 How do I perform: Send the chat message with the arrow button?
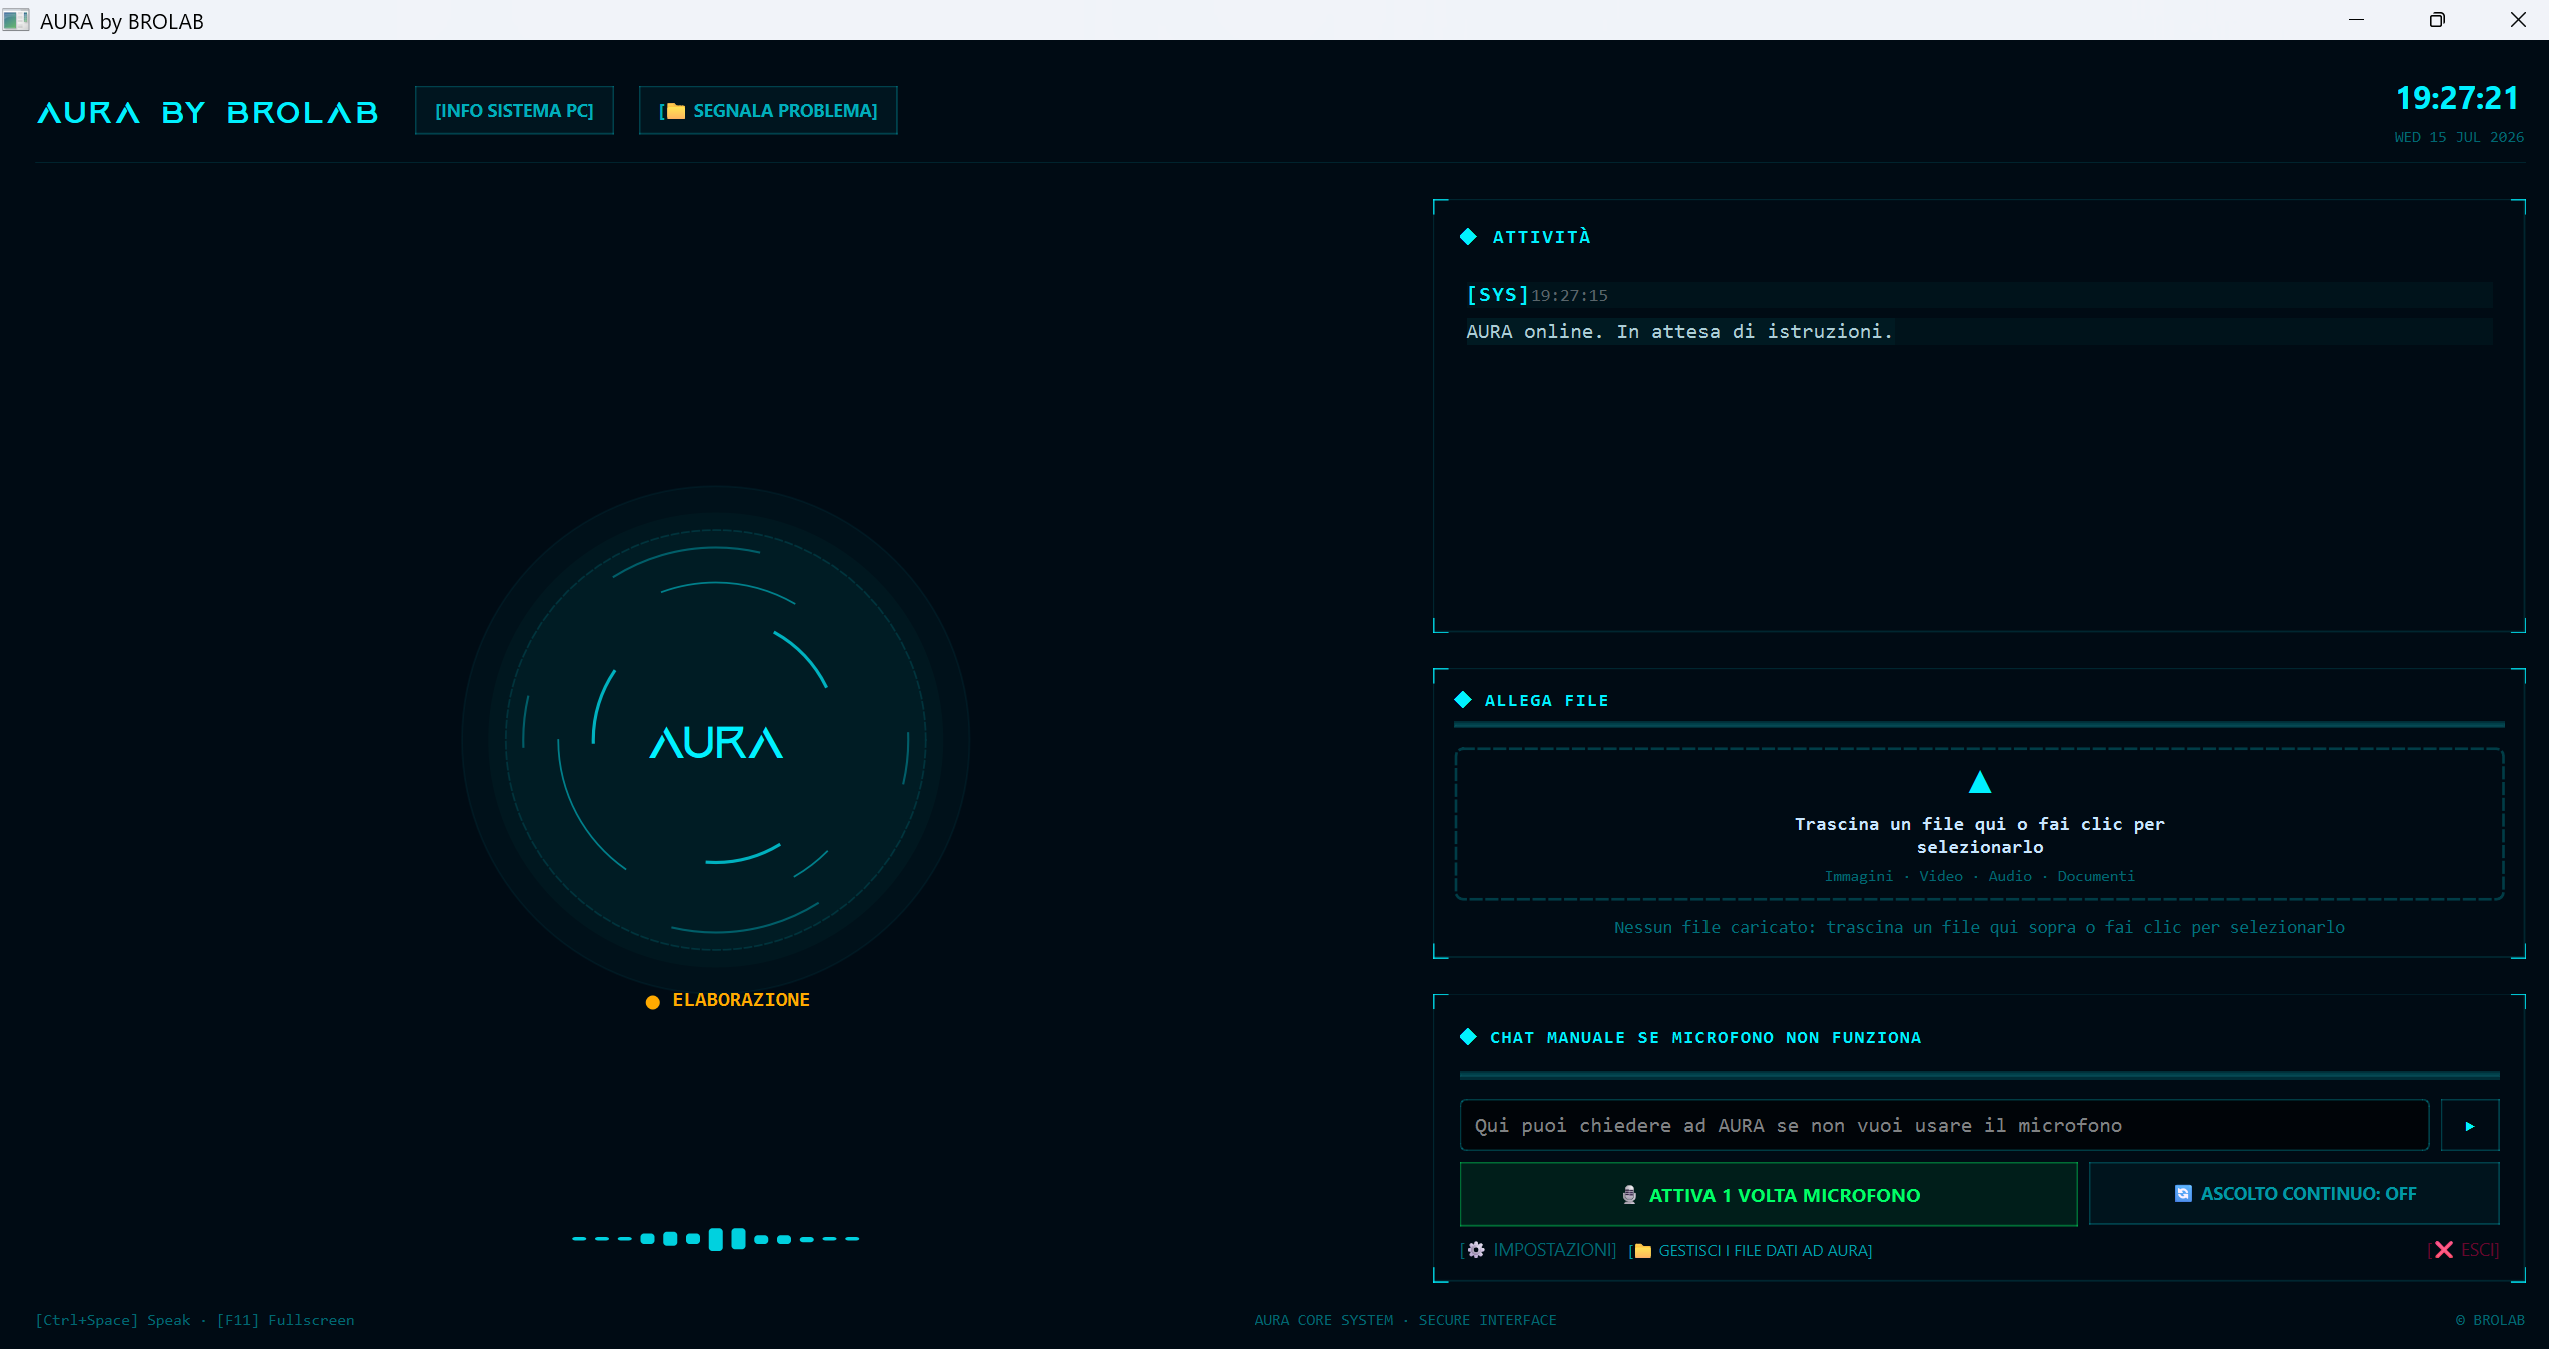(x=2470, y=1125)
